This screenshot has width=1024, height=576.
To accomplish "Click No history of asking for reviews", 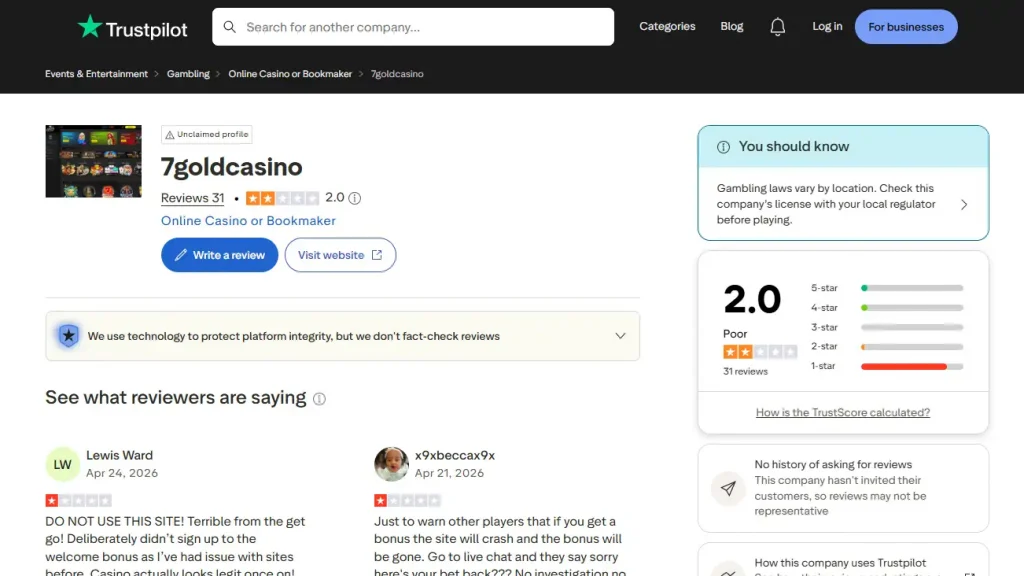I will point(833,464).
